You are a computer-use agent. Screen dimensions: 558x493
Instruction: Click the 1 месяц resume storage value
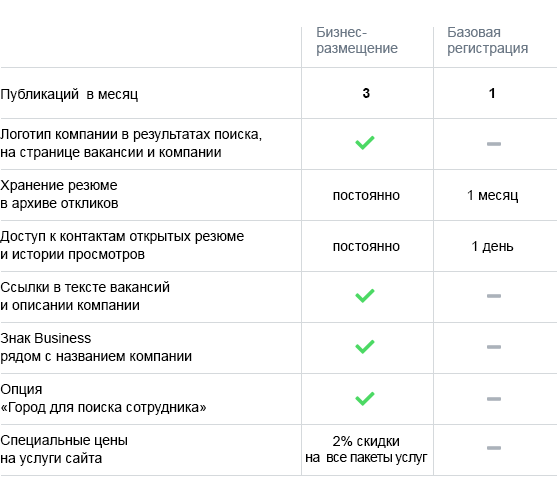click(493, 195)
